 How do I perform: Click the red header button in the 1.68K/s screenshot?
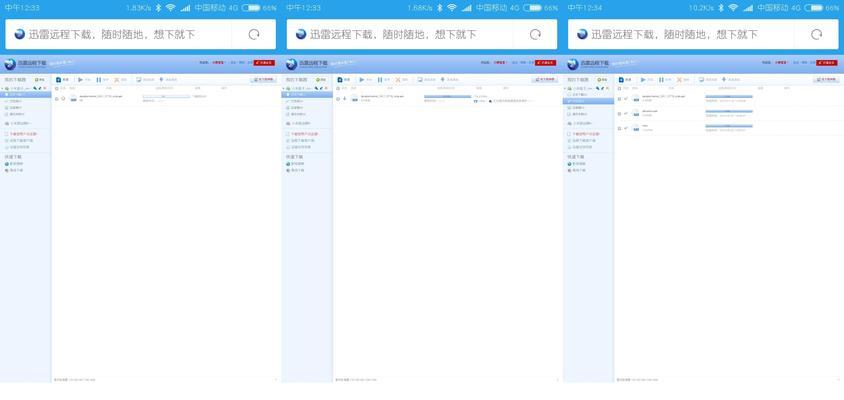[545, 63]
